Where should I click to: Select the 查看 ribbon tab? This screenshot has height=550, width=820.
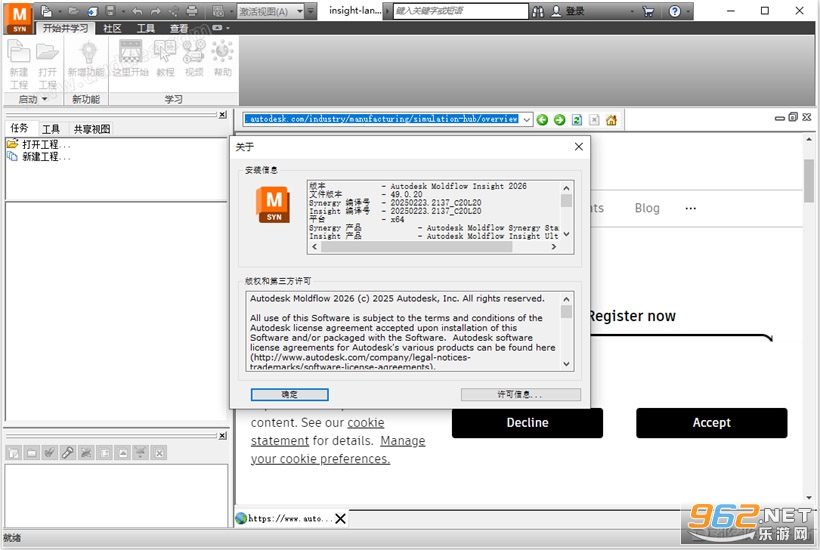179,28
